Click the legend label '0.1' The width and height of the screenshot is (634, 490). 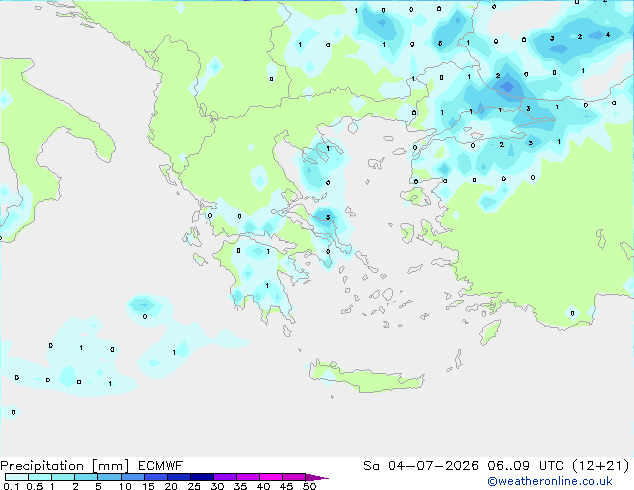tap(11, 486)
